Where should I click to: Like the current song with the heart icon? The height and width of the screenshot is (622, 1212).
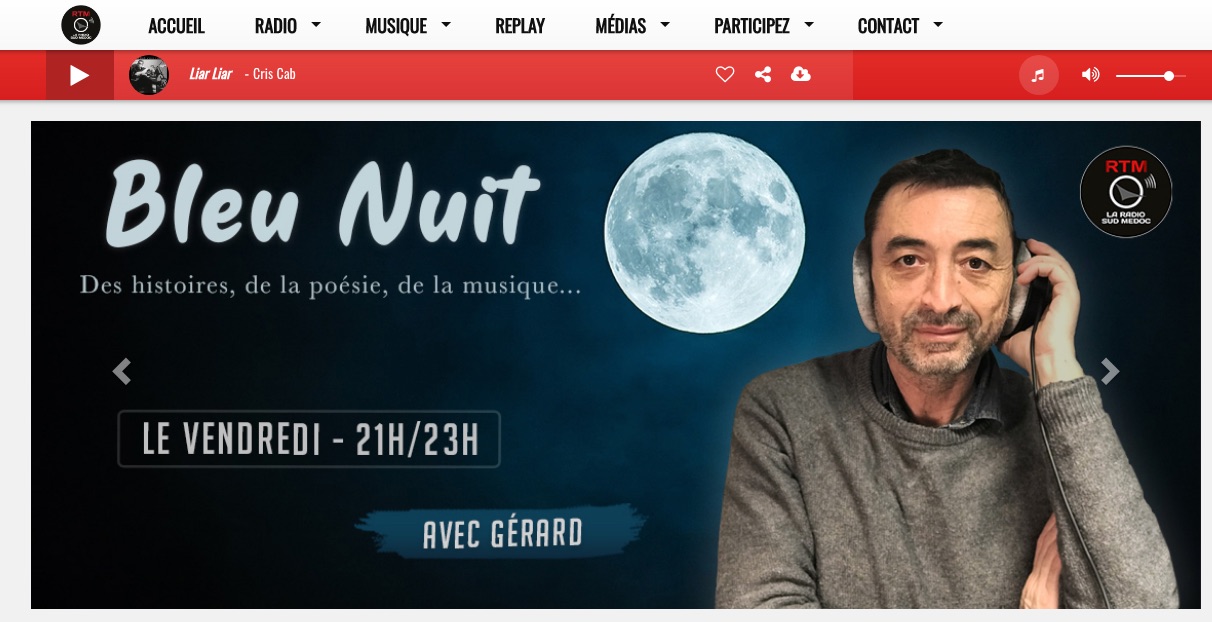pos(725,74)
